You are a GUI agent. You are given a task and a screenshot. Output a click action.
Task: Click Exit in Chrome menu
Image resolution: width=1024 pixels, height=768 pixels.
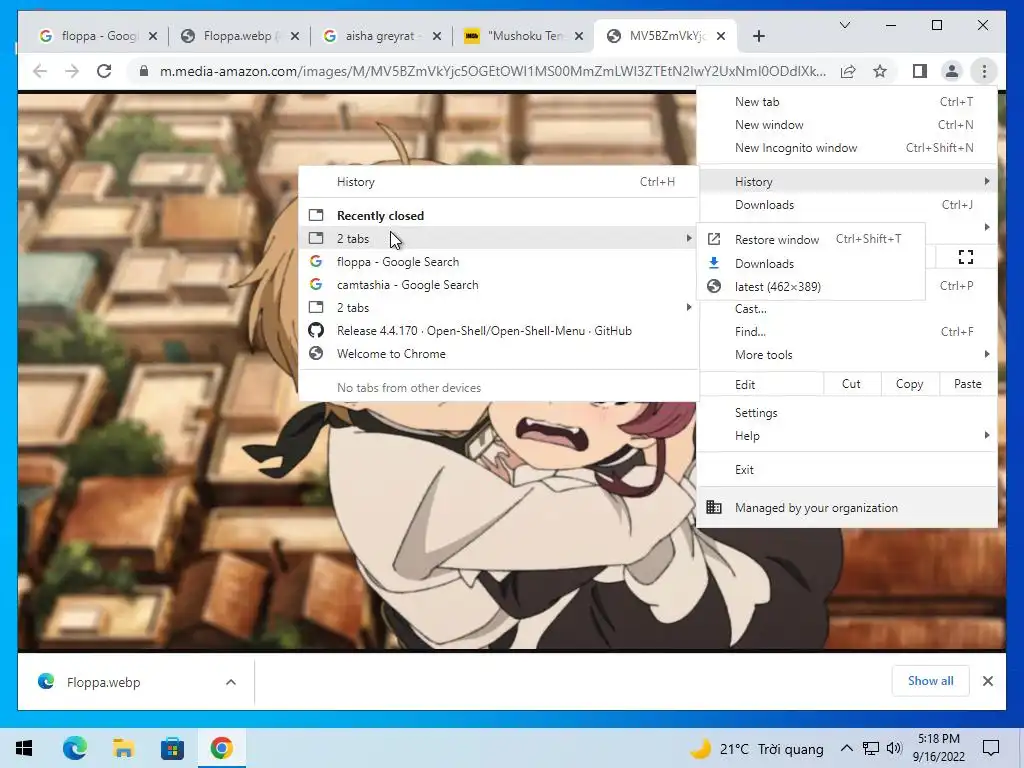tap(847, 470)
